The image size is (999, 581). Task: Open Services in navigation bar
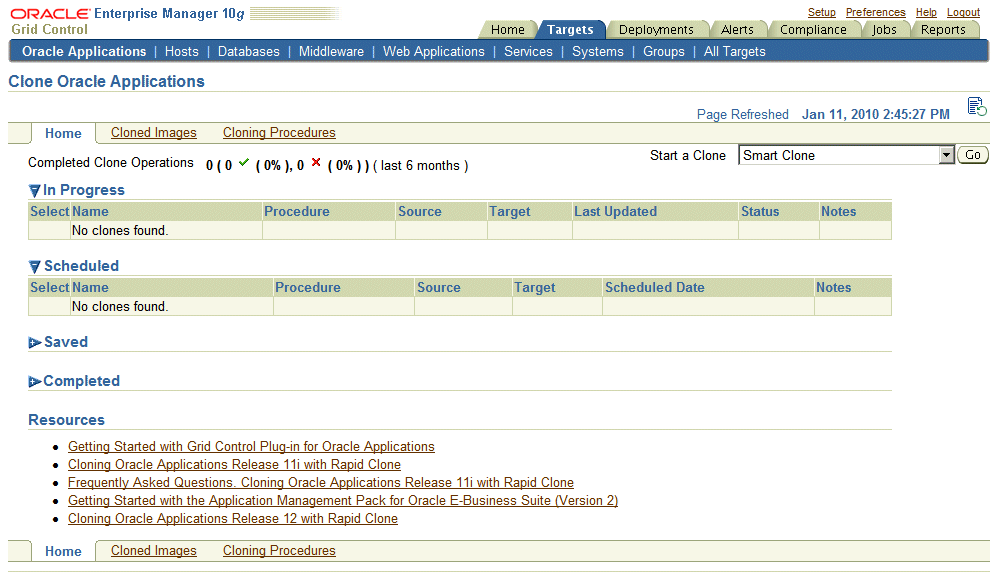(528, 52)
